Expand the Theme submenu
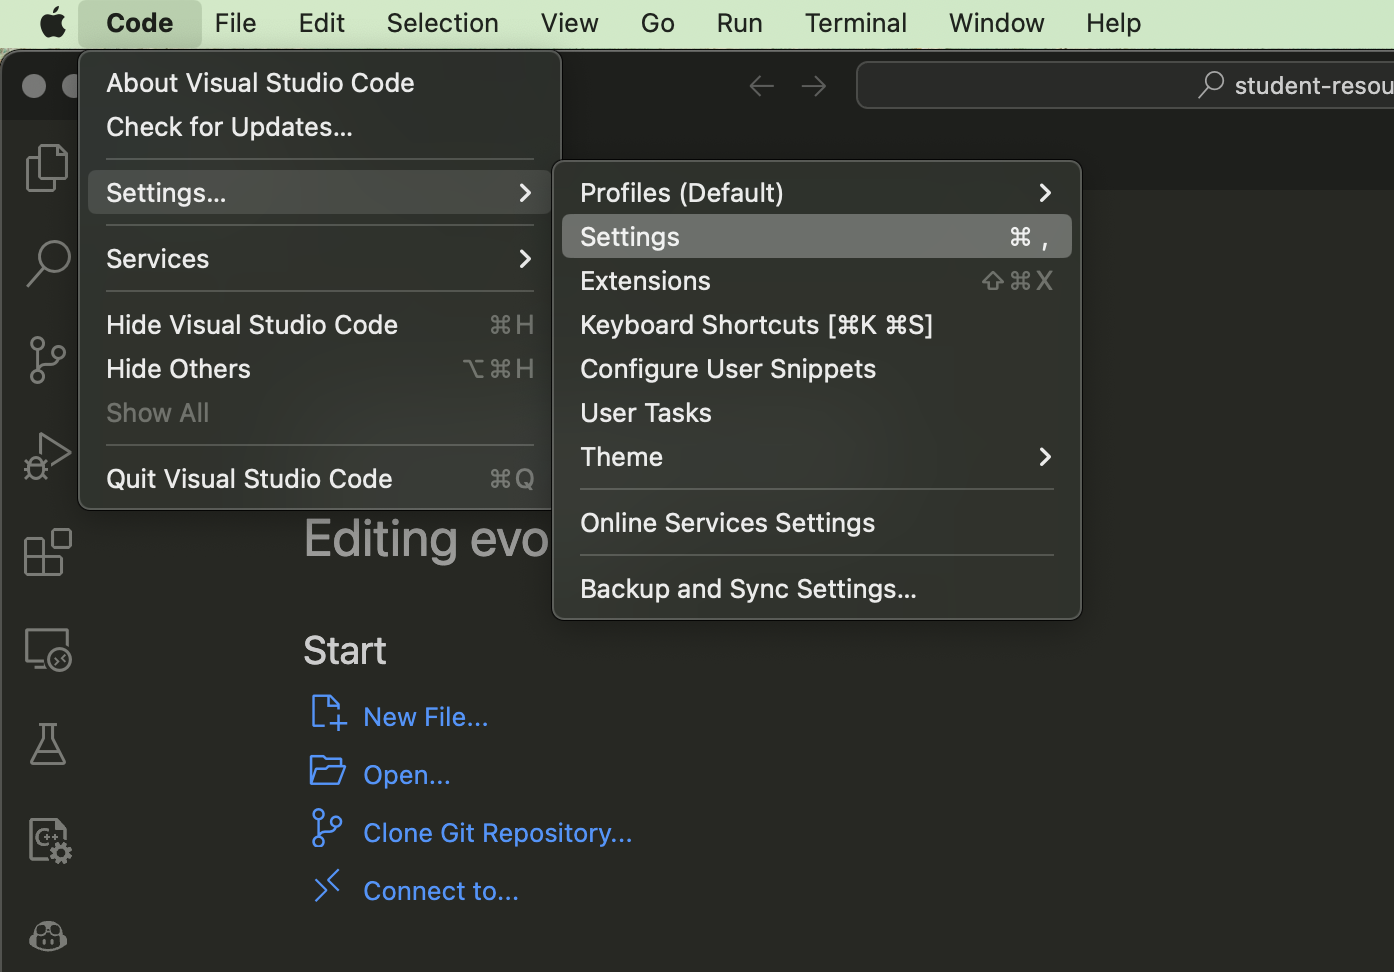Image resolution: width=1394 pixels, height=972 pixels. tap(621, 456)
